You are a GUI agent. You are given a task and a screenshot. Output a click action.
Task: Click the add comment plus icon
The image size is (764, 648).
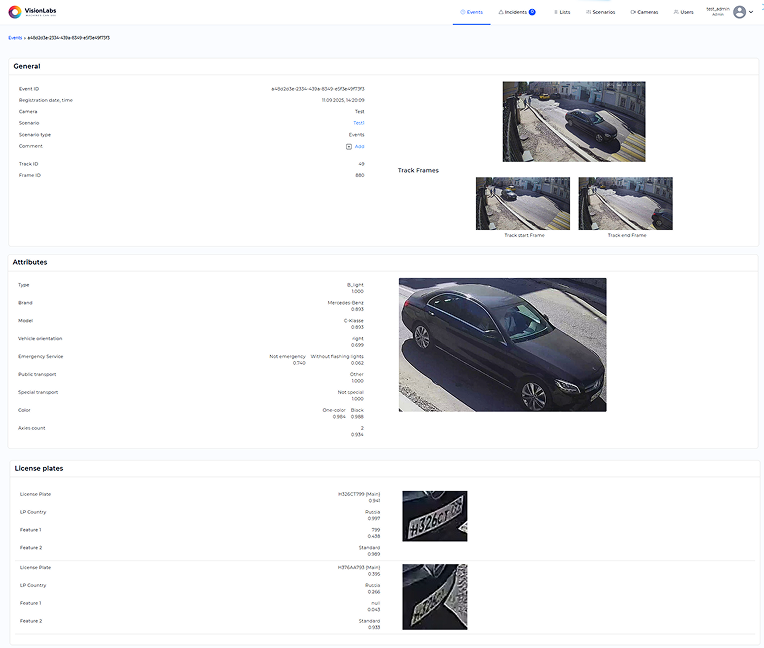coord(348,146)
